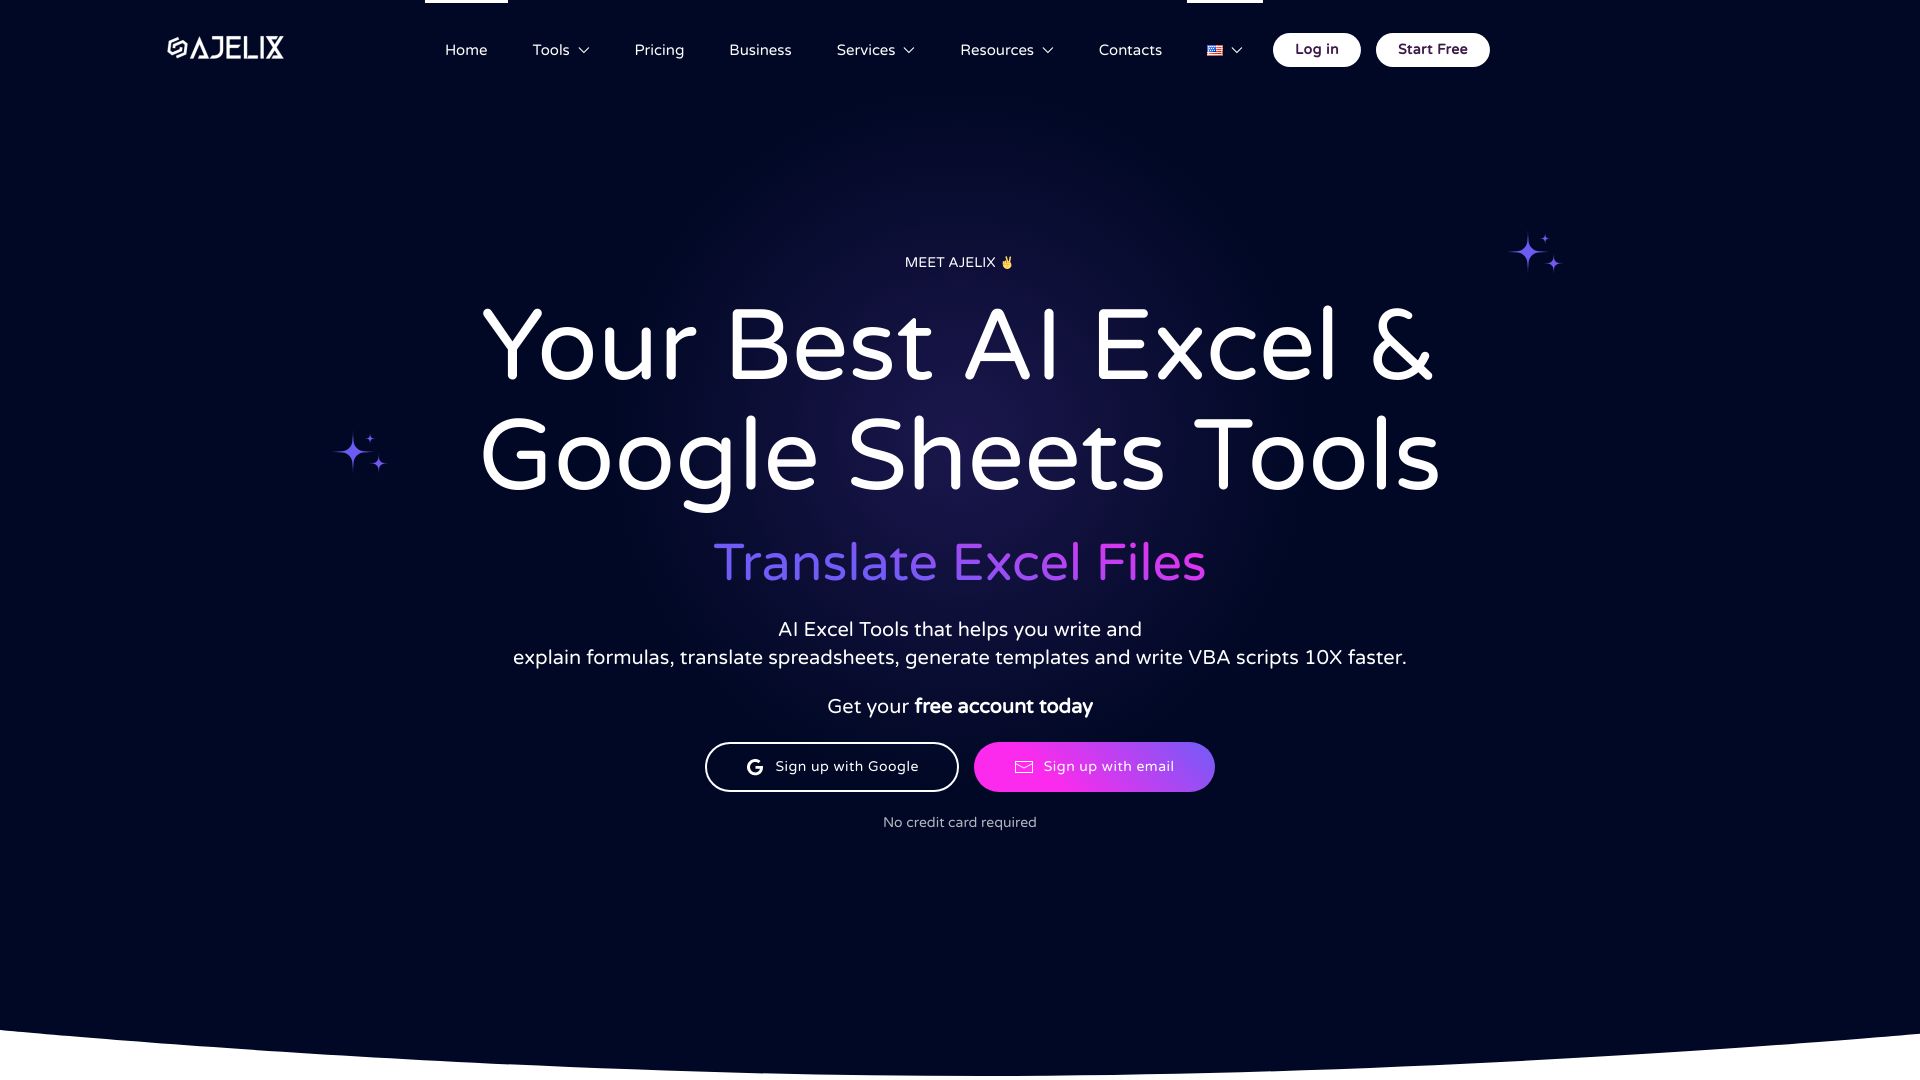This screenshot has height=1080, width=1920.
Task: Click the Services dropdown arrow
Action: 910,49
